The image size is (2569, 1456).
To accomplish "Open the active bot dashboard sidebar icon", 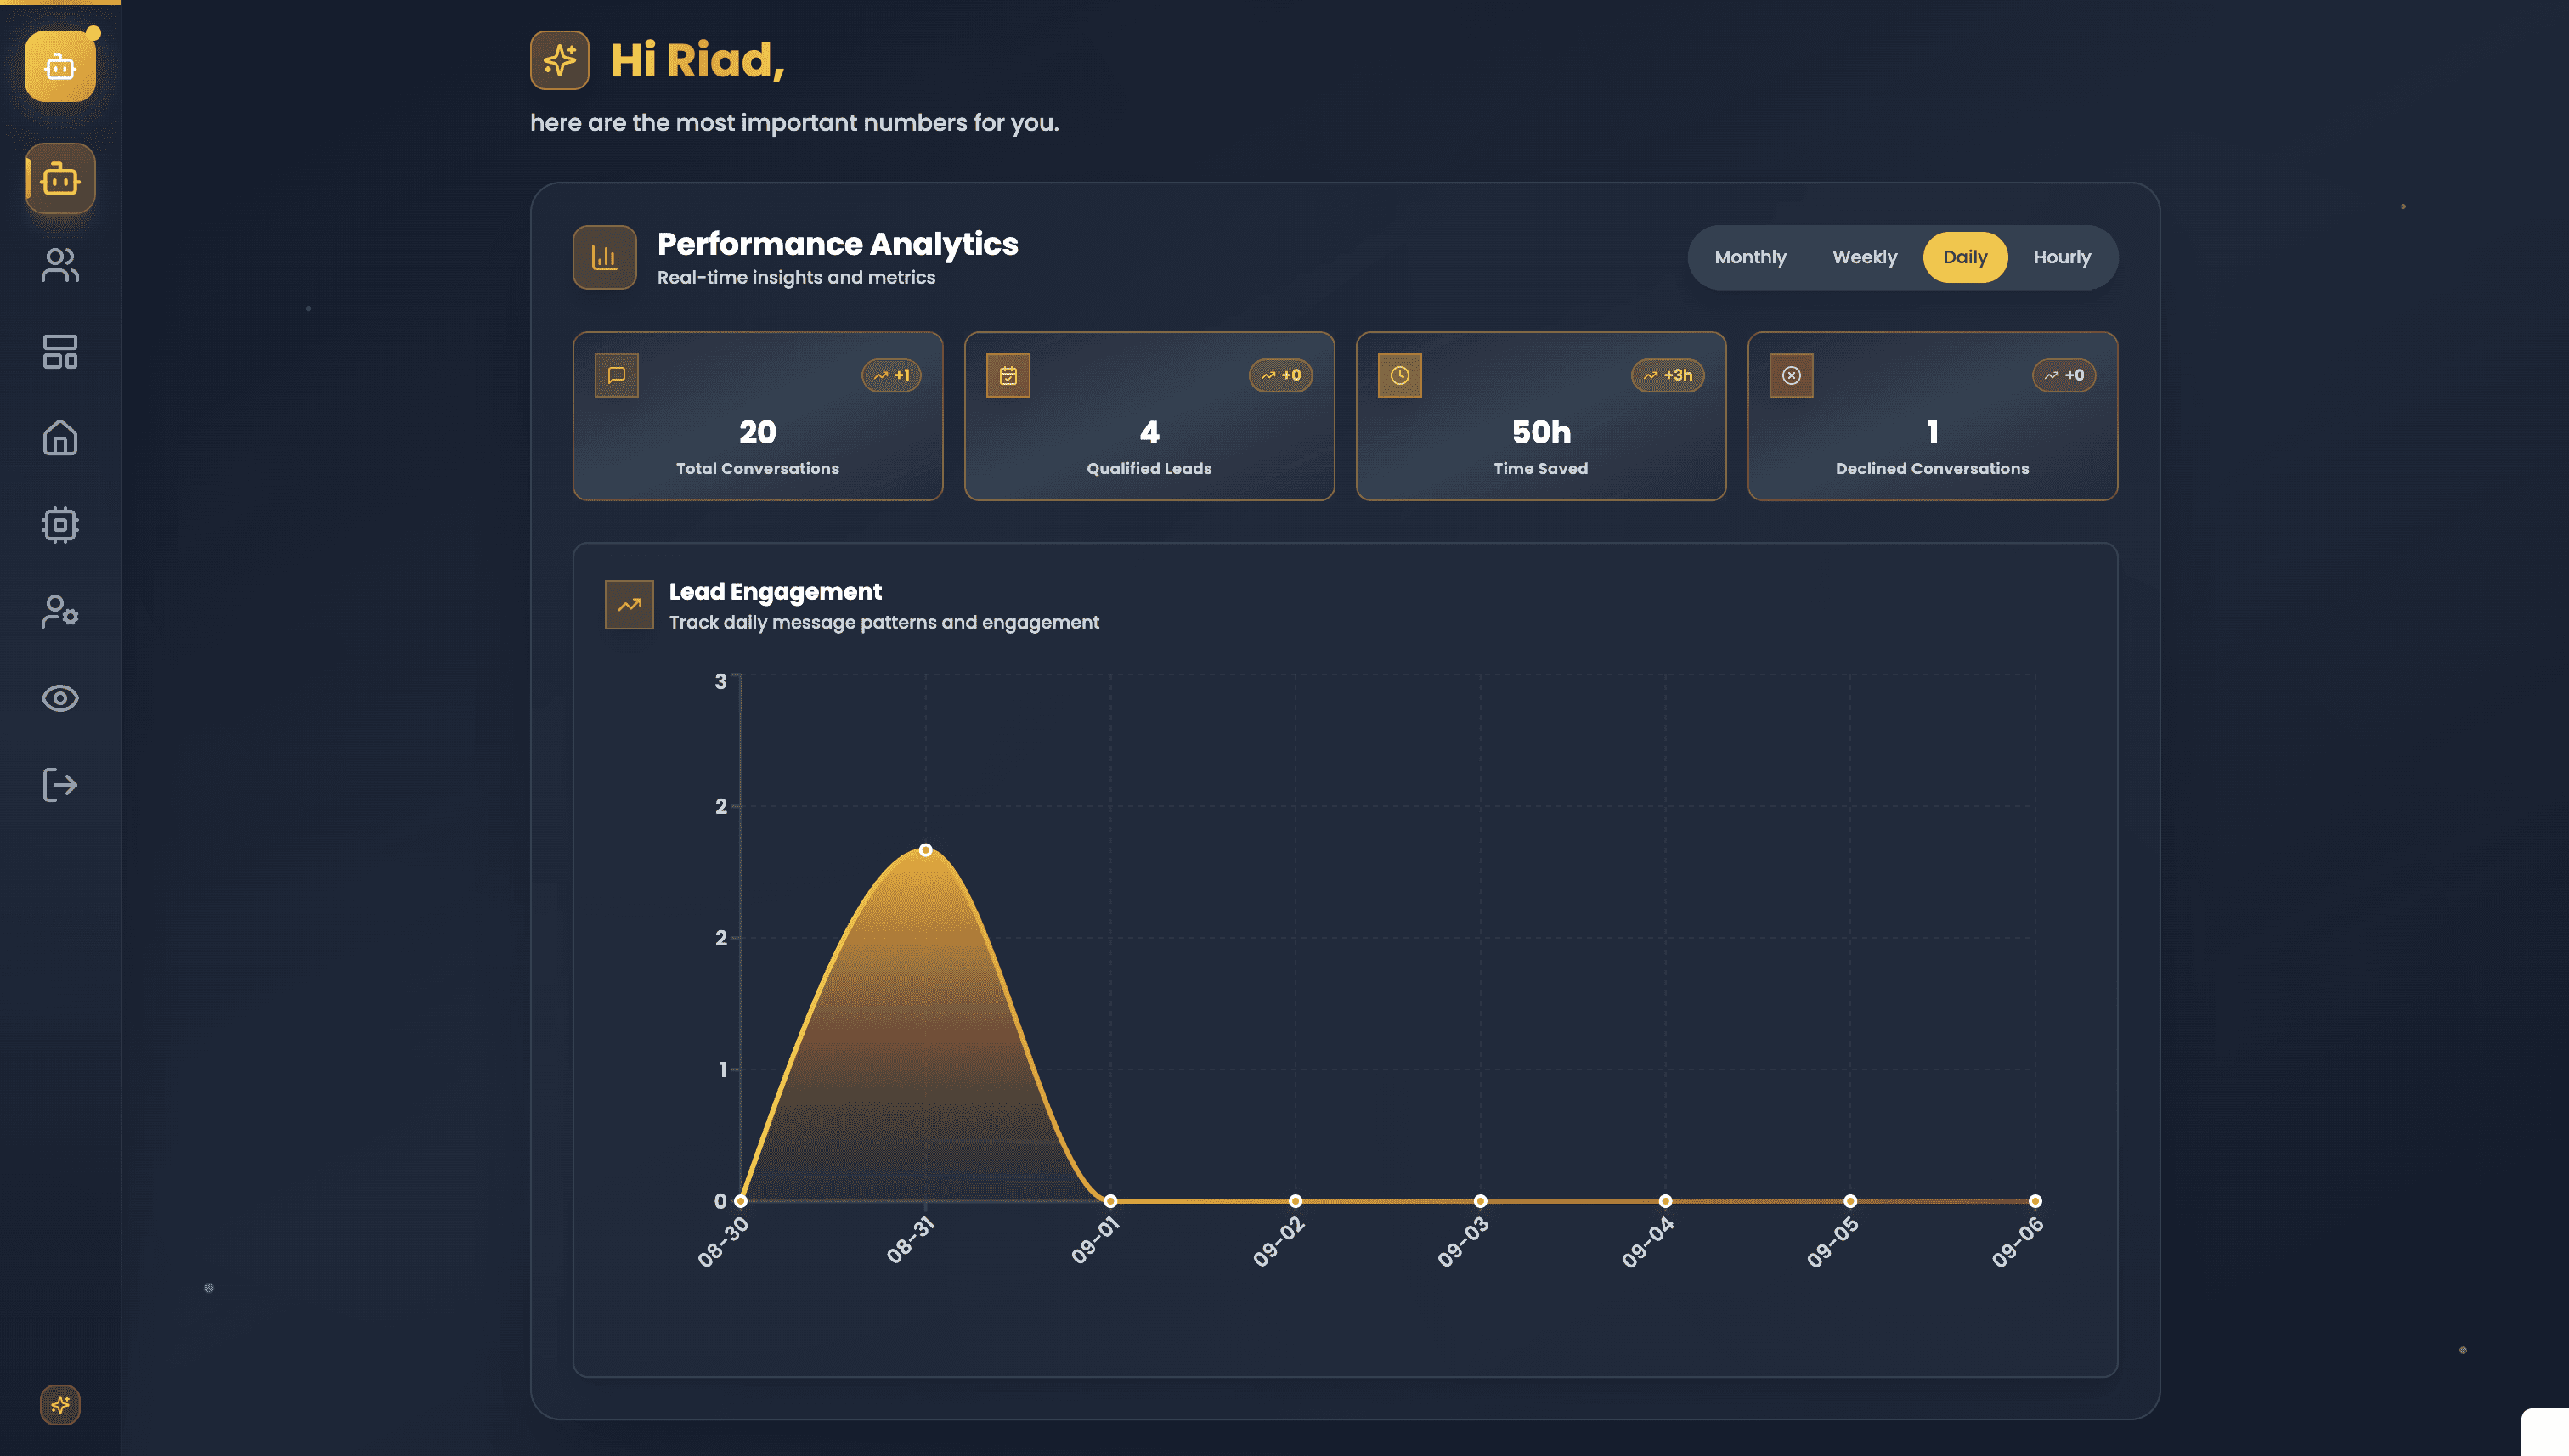I will coord(60,179).
